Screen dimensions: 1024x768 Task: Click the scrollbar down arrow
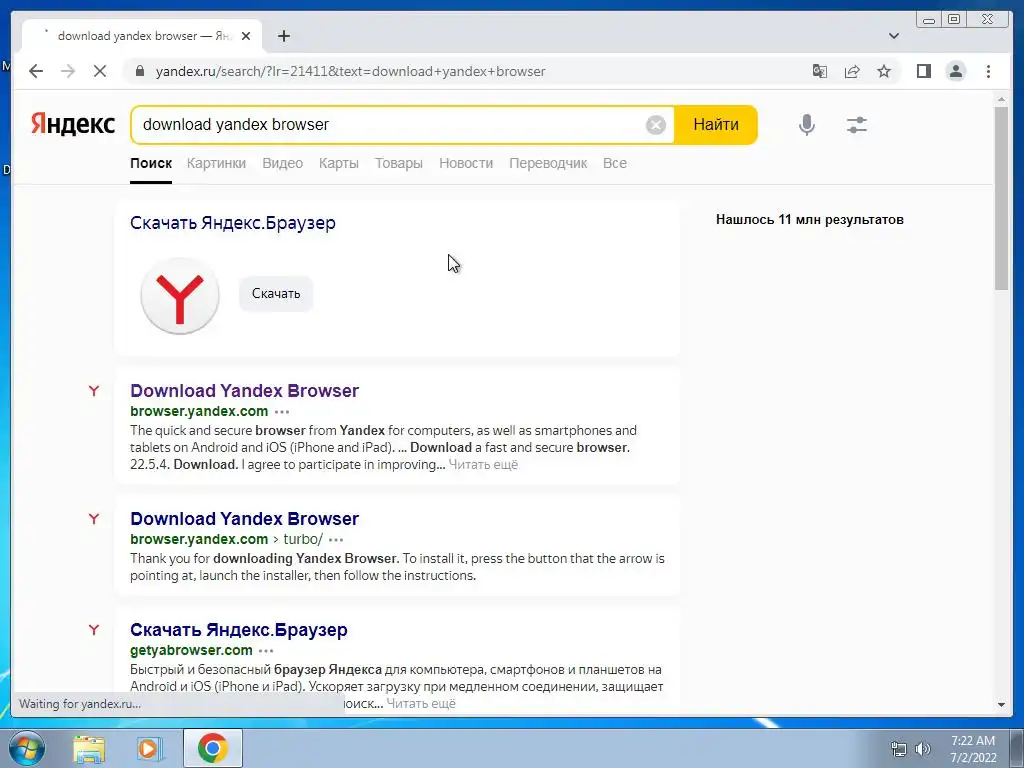coord(1001,705)
